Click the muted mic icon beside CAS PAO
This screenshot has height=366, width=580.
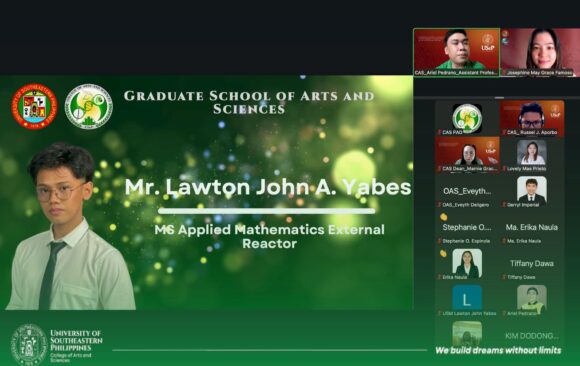point(439,132)
